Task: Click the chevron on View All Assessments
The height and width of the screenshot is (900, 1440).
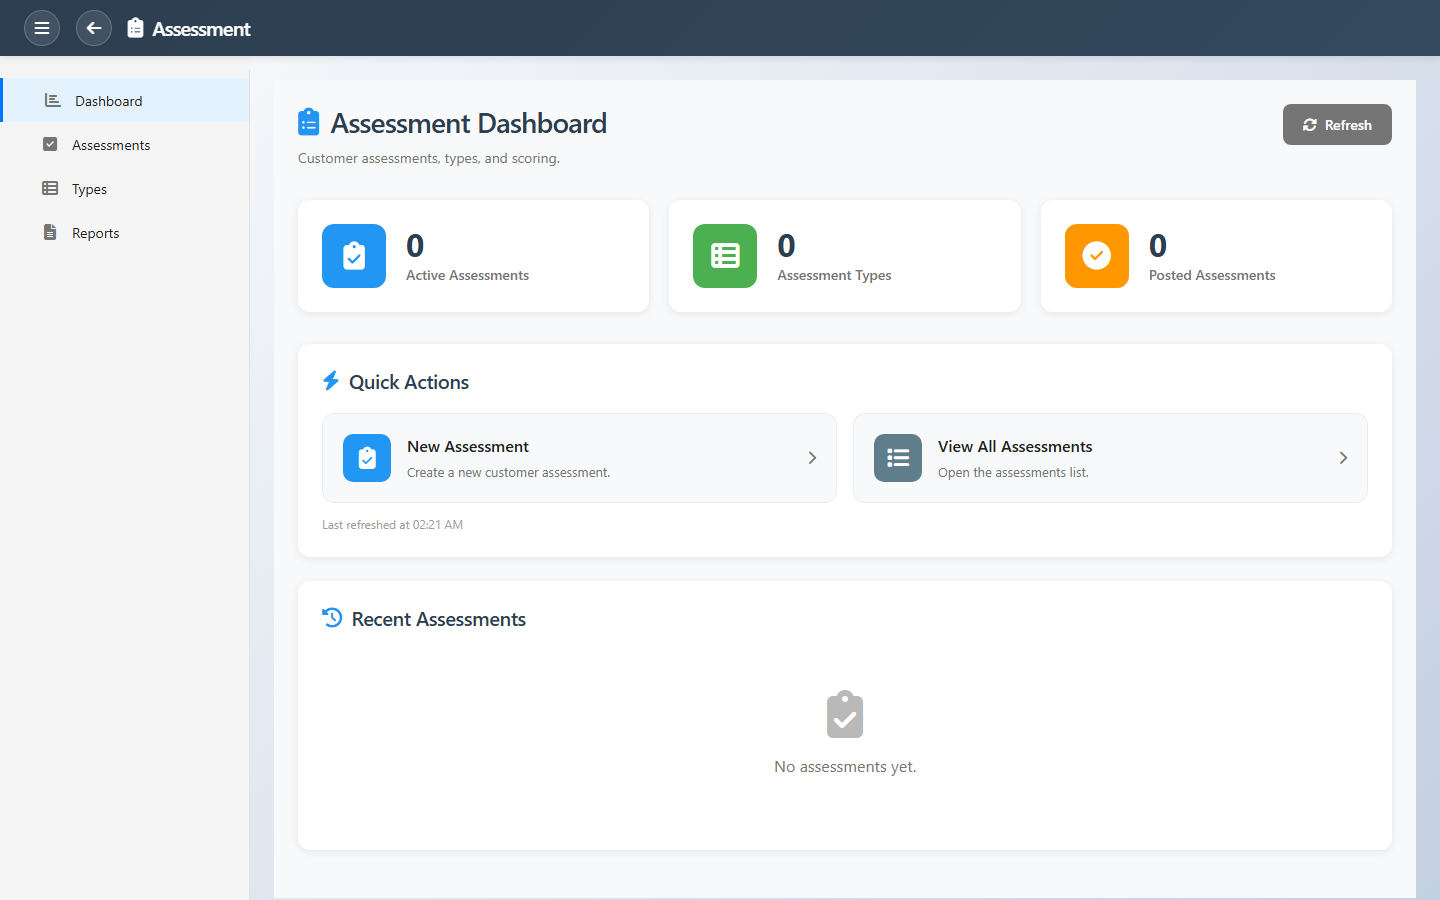Action: [x=1343, y=458]
